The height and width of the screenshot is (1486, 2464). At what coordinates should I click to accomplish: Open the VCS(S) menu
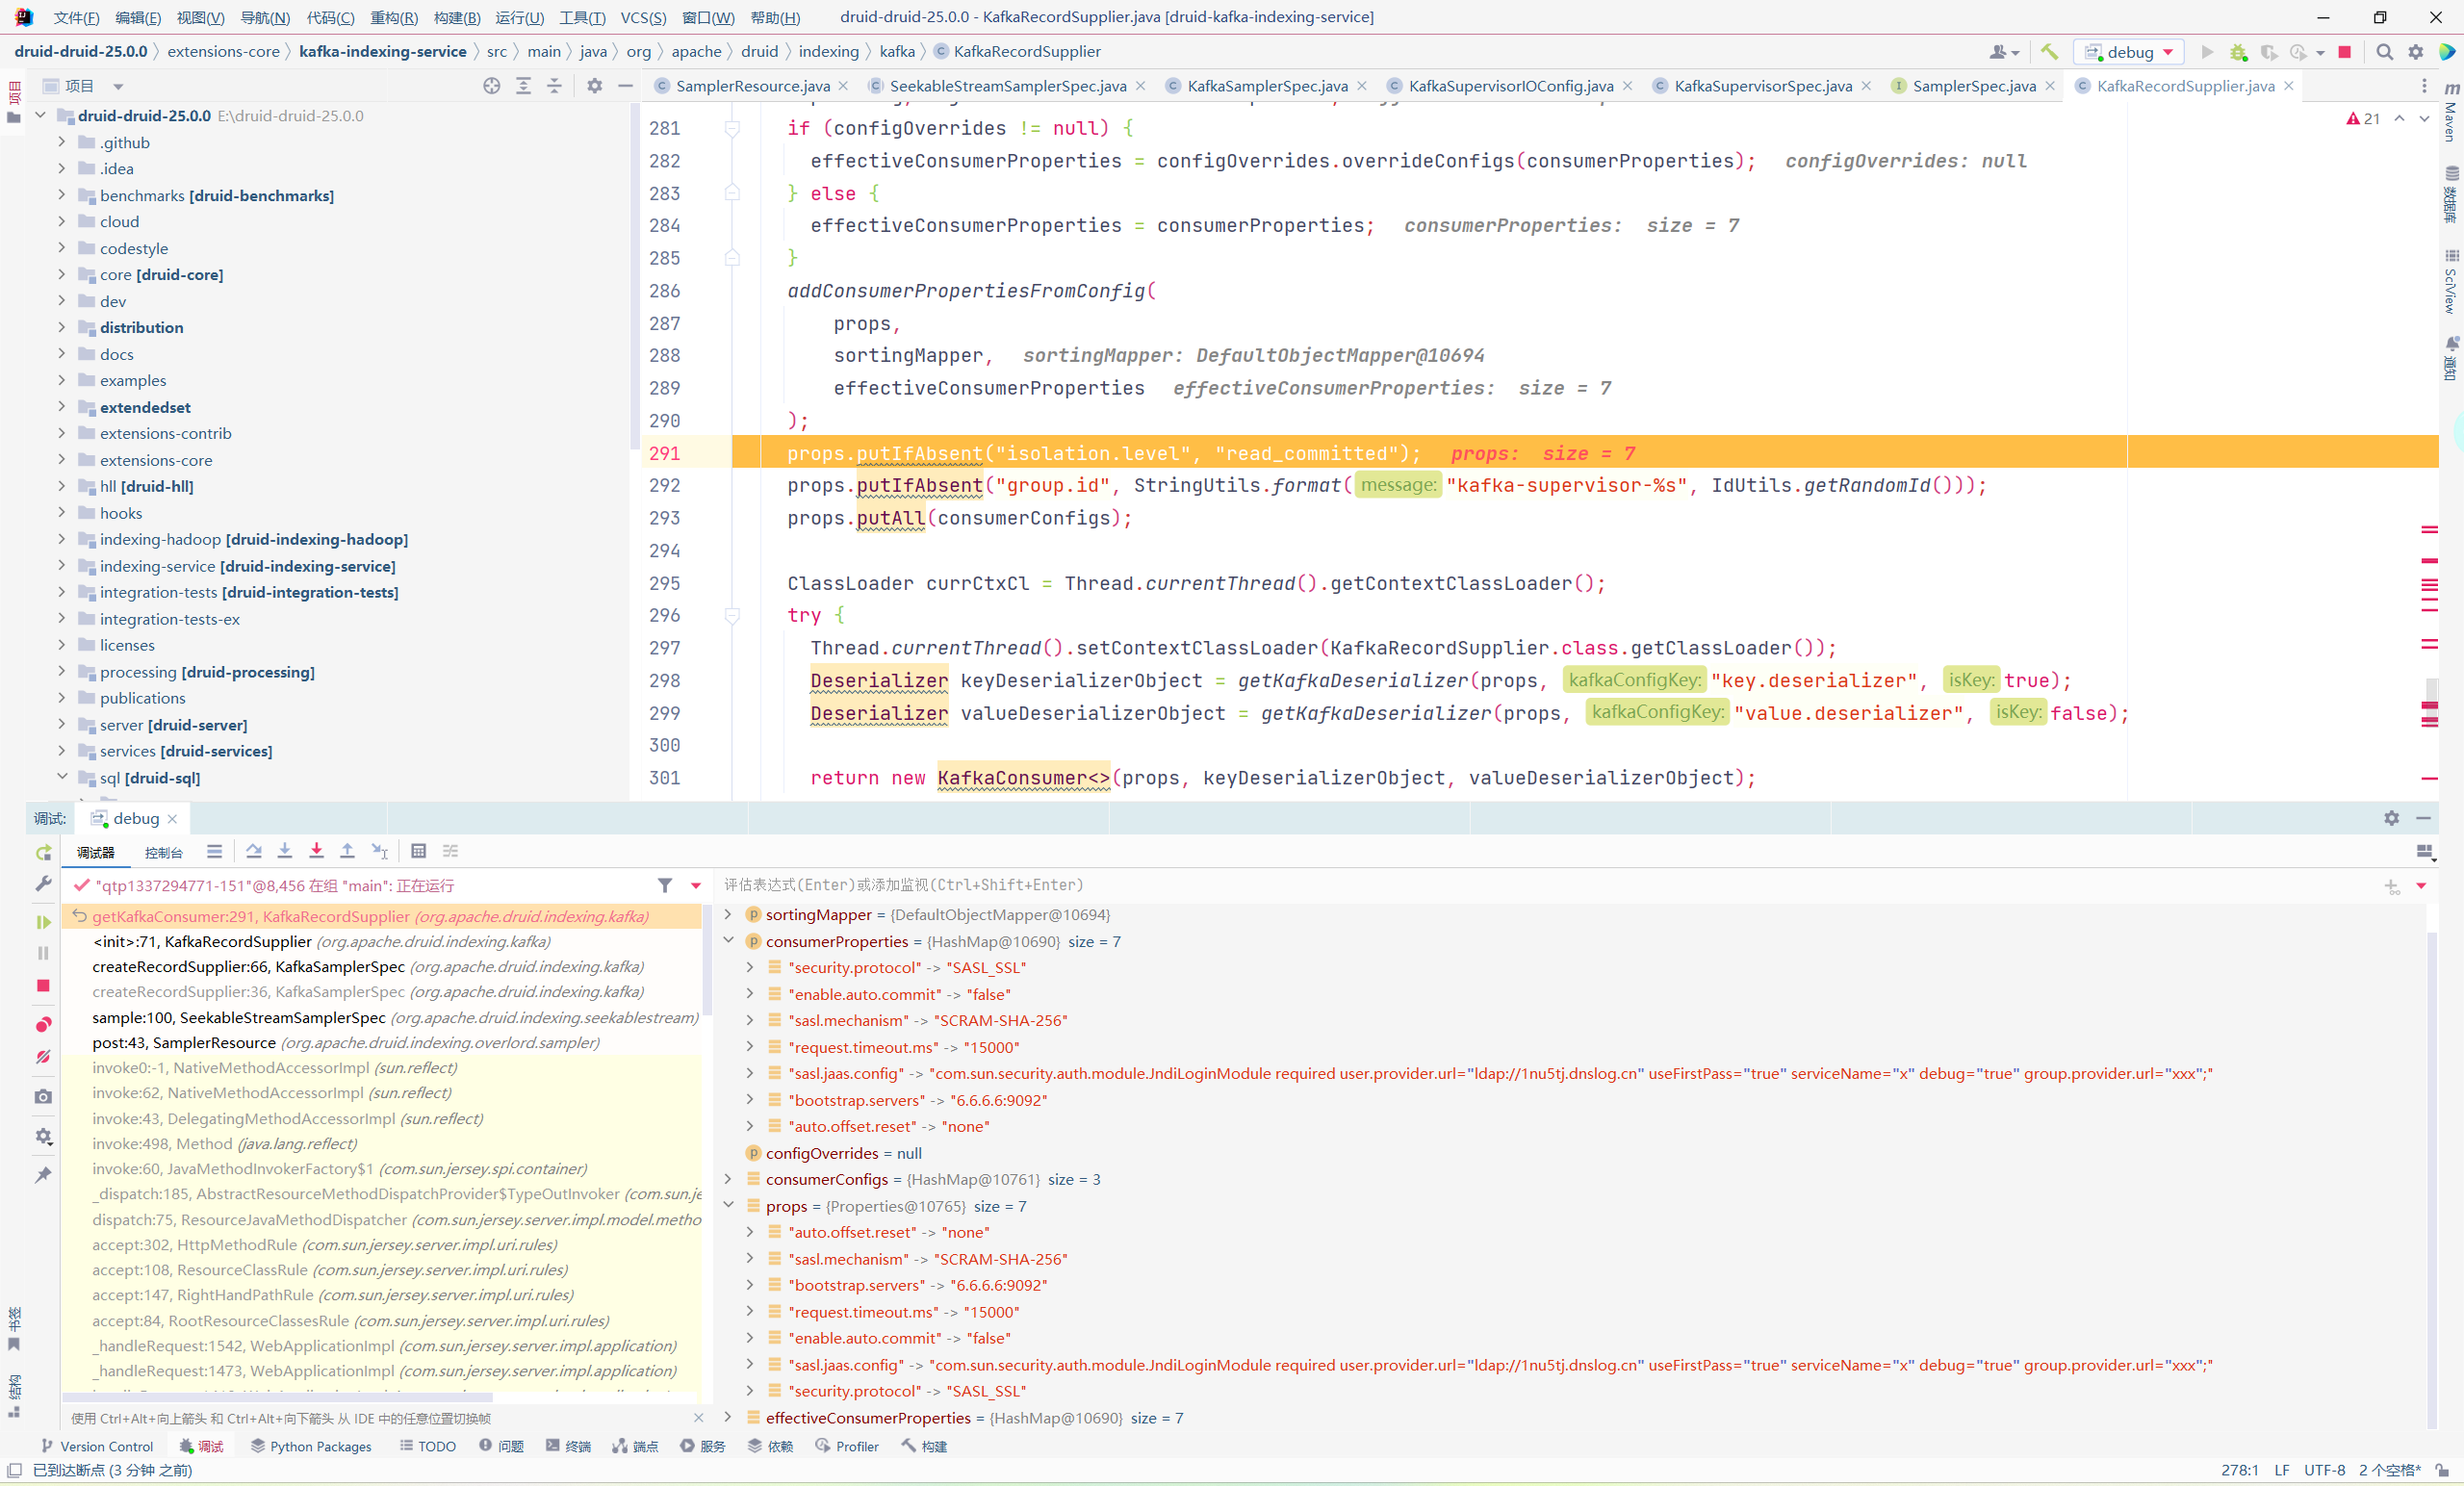643,17
